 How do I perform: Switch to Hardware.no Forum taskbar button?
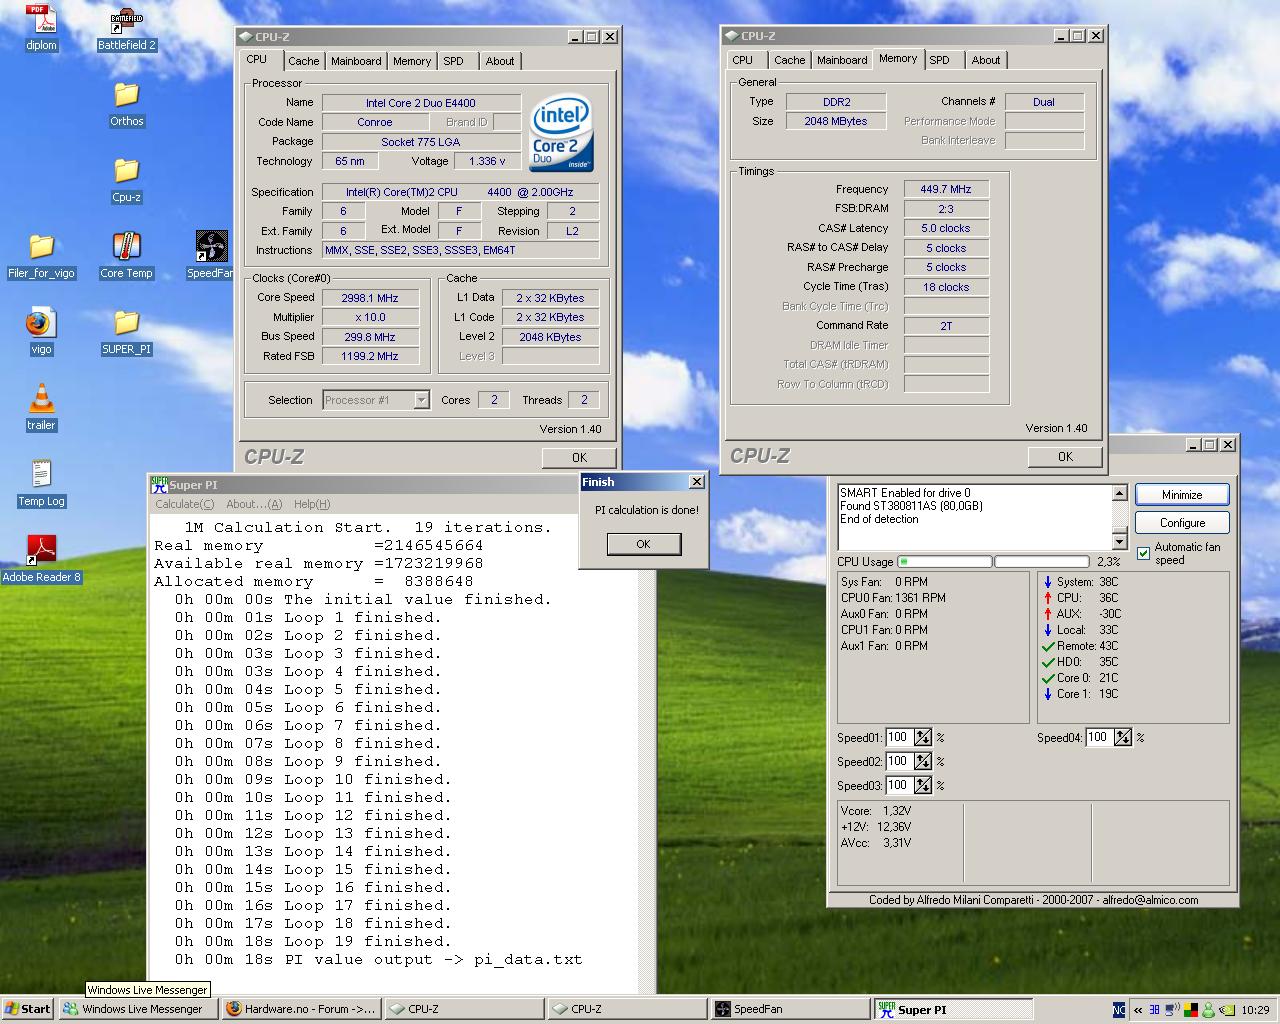pyautogui.click(x=300, y=1009)
